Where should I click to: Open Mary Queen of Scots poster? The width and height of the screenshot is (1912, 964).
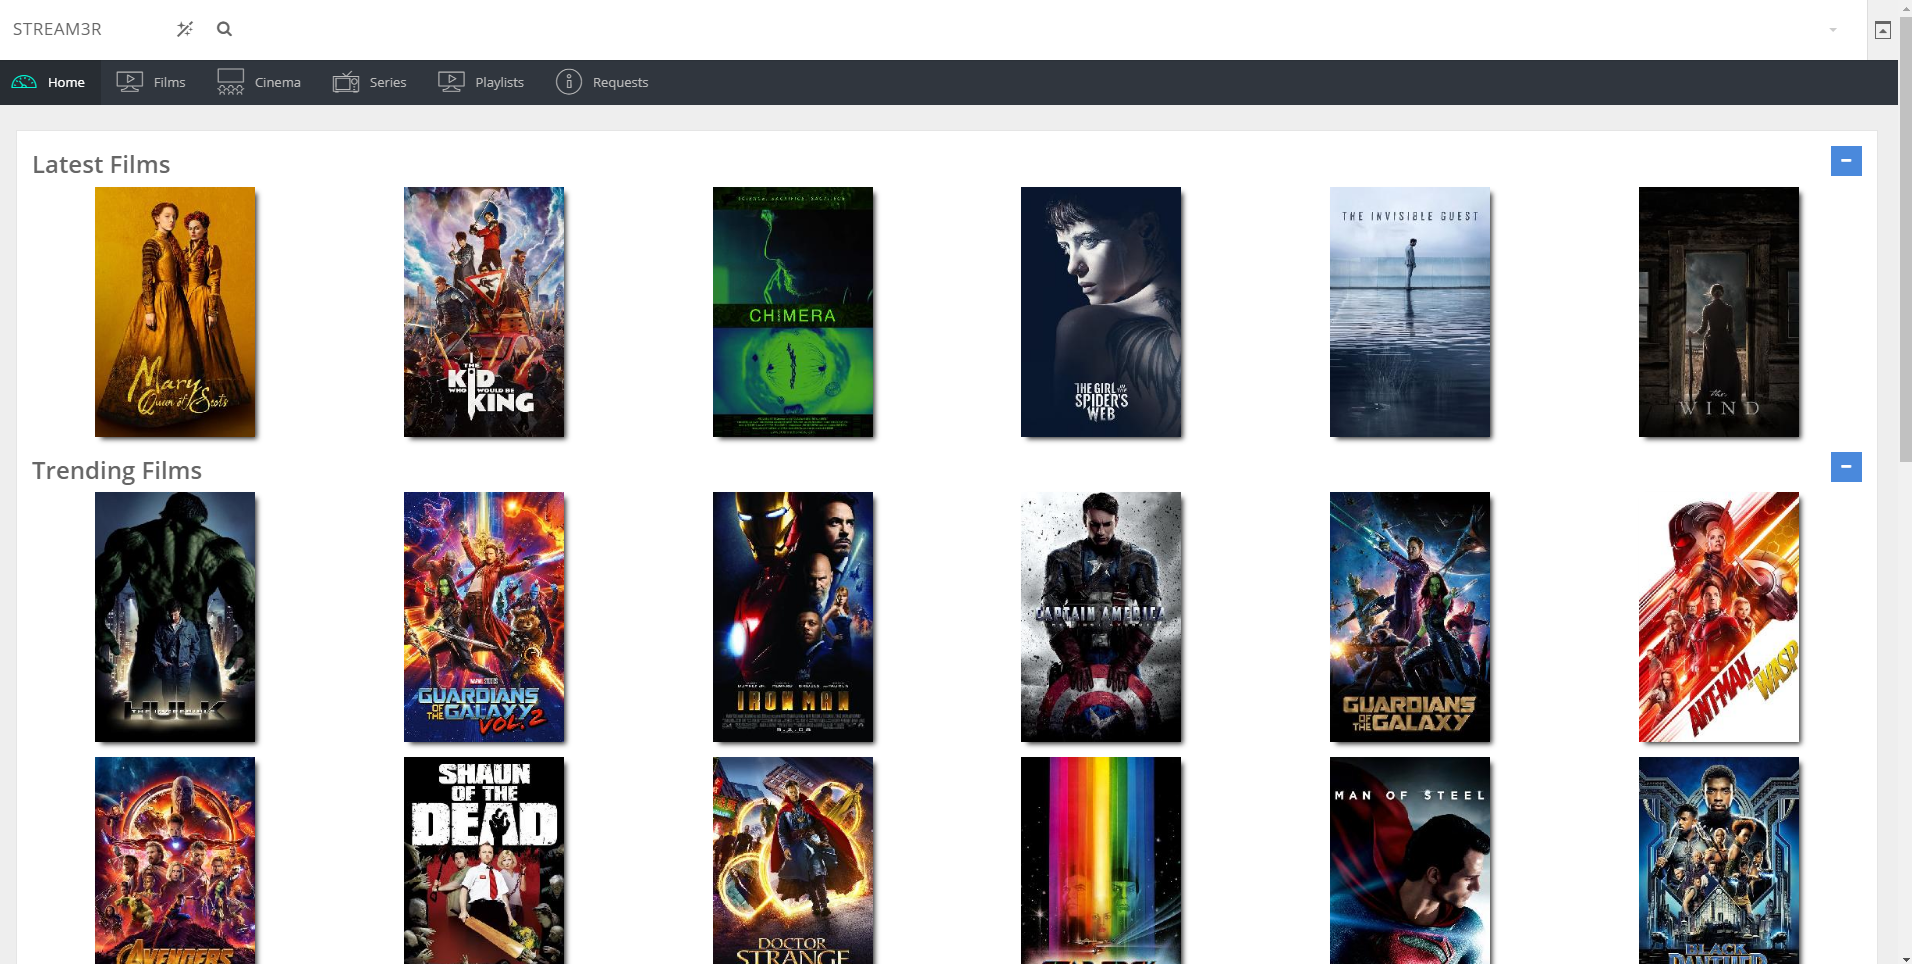(175, 312)
